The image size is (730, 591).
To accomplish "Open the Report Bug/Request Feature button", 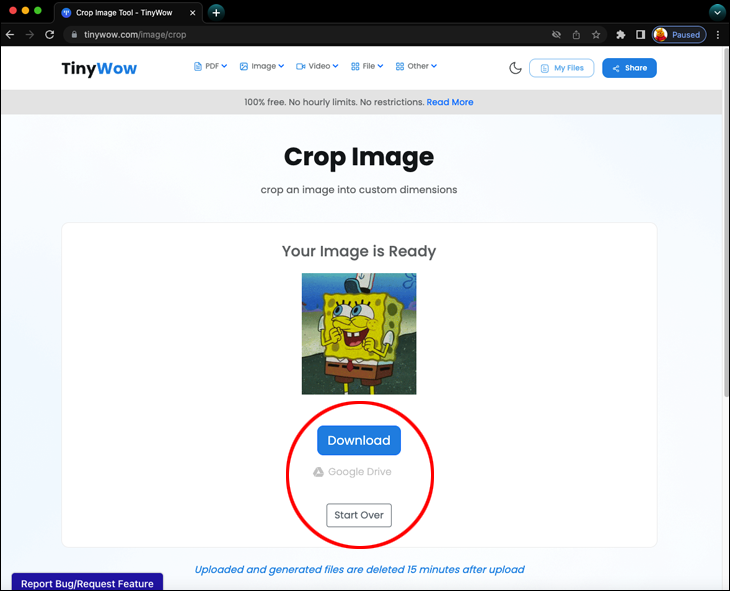I will [88, 583].
